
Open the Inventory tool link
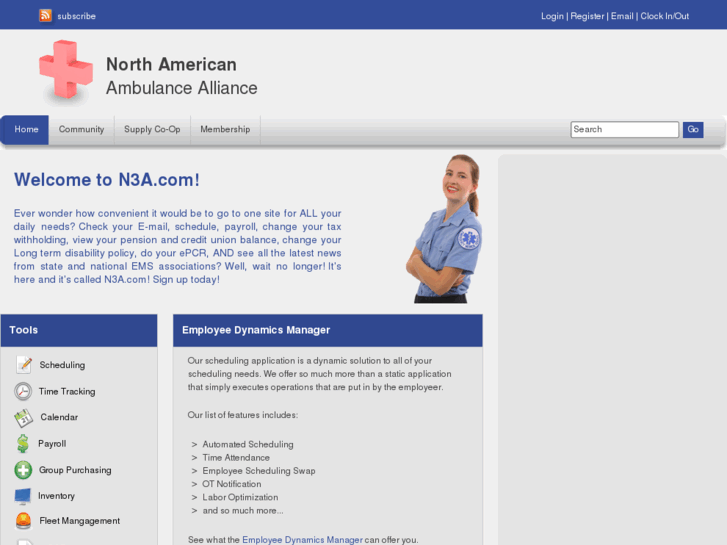coord(56,496)
